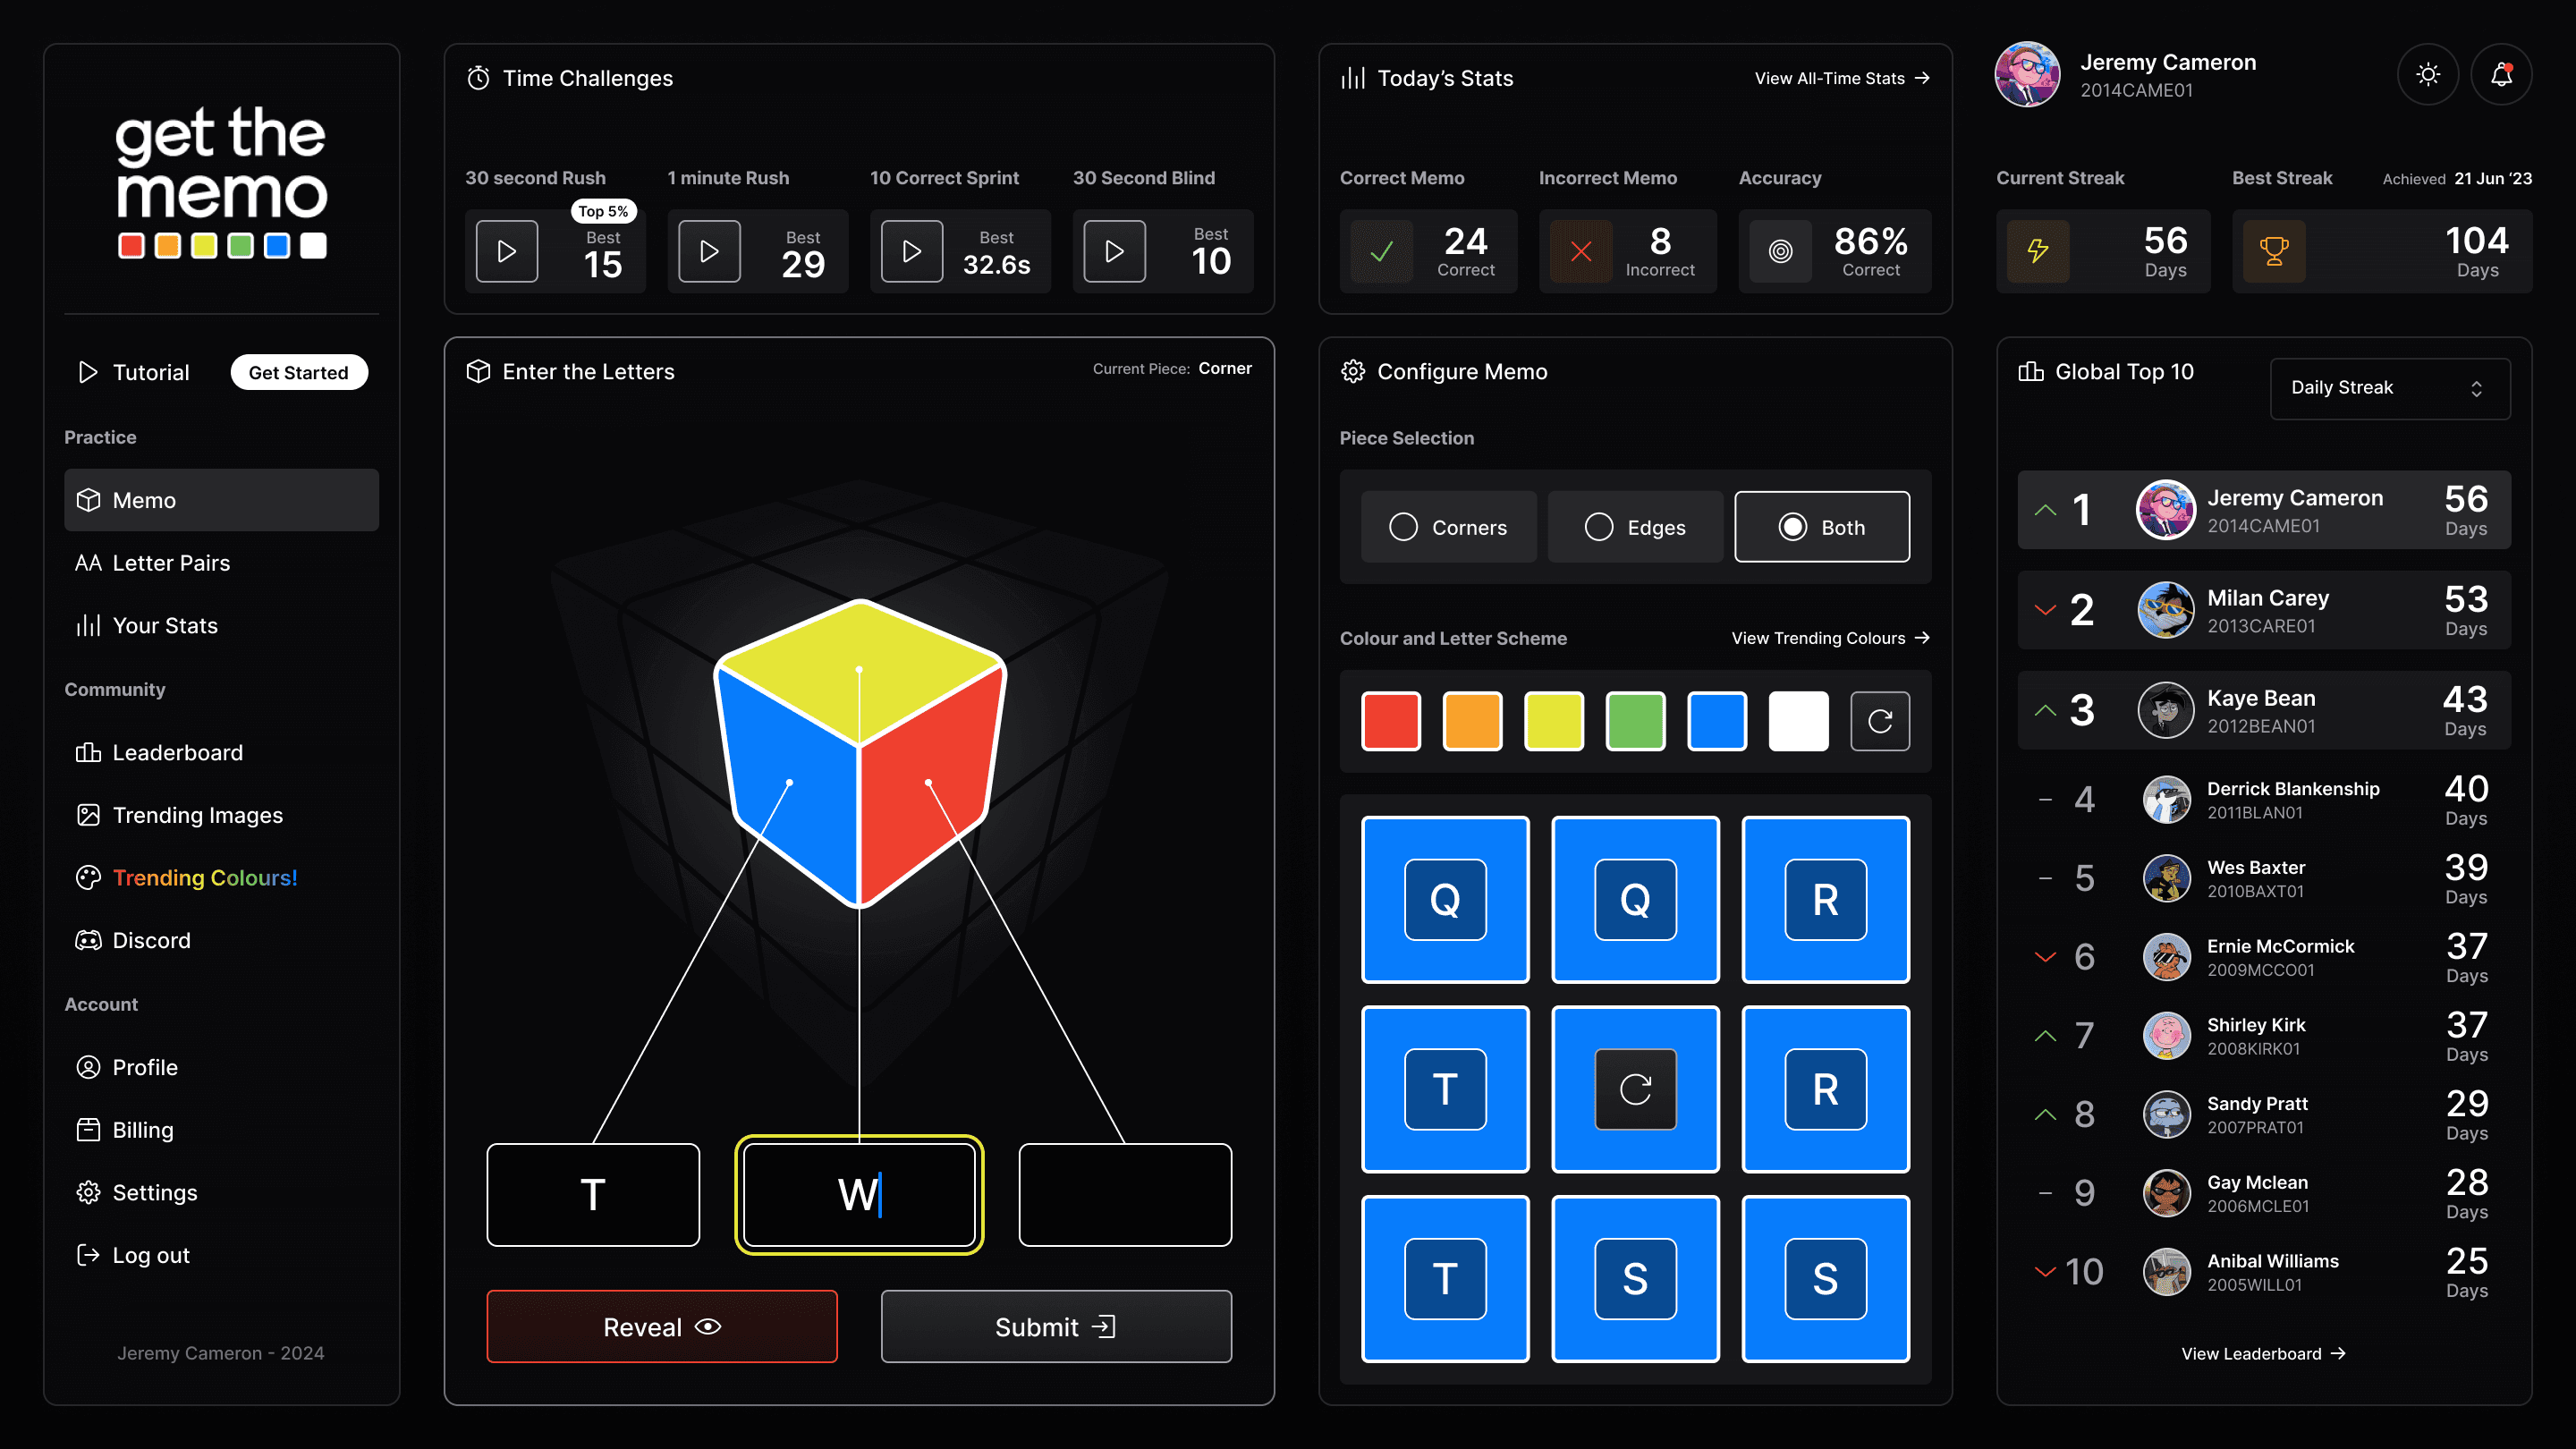Open Profile in Account section
2576x1449 pixels.
[x=221, y=1068]
